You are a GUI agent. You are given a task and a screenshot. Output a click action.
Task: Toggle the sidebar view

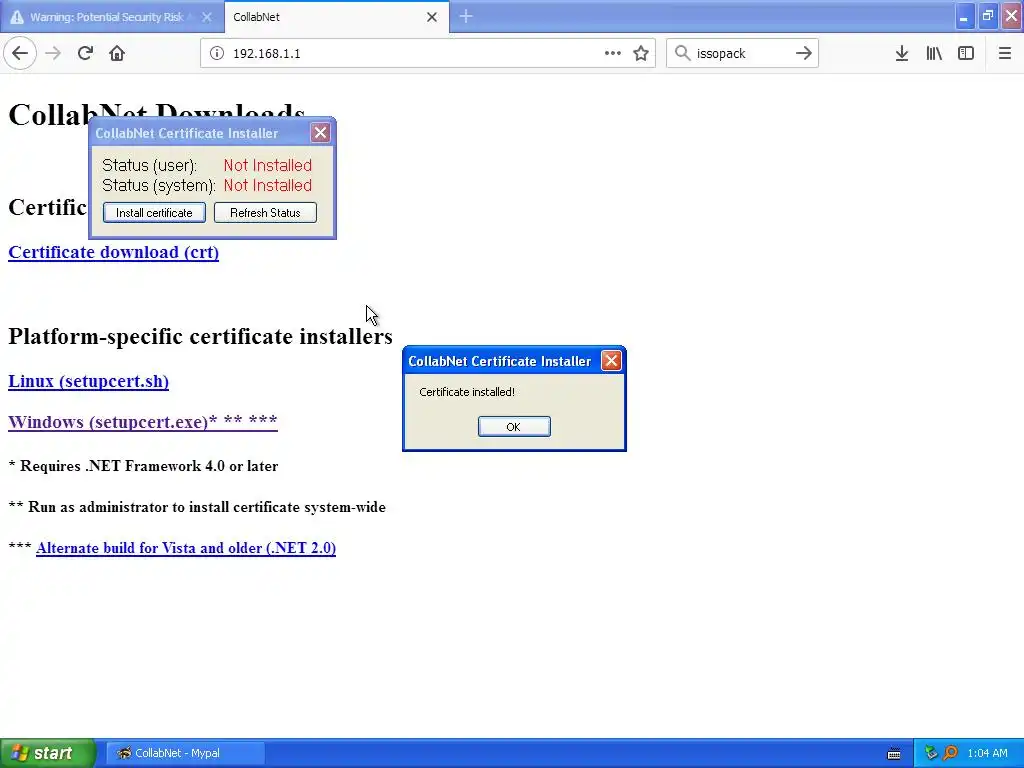coord(966,53)
